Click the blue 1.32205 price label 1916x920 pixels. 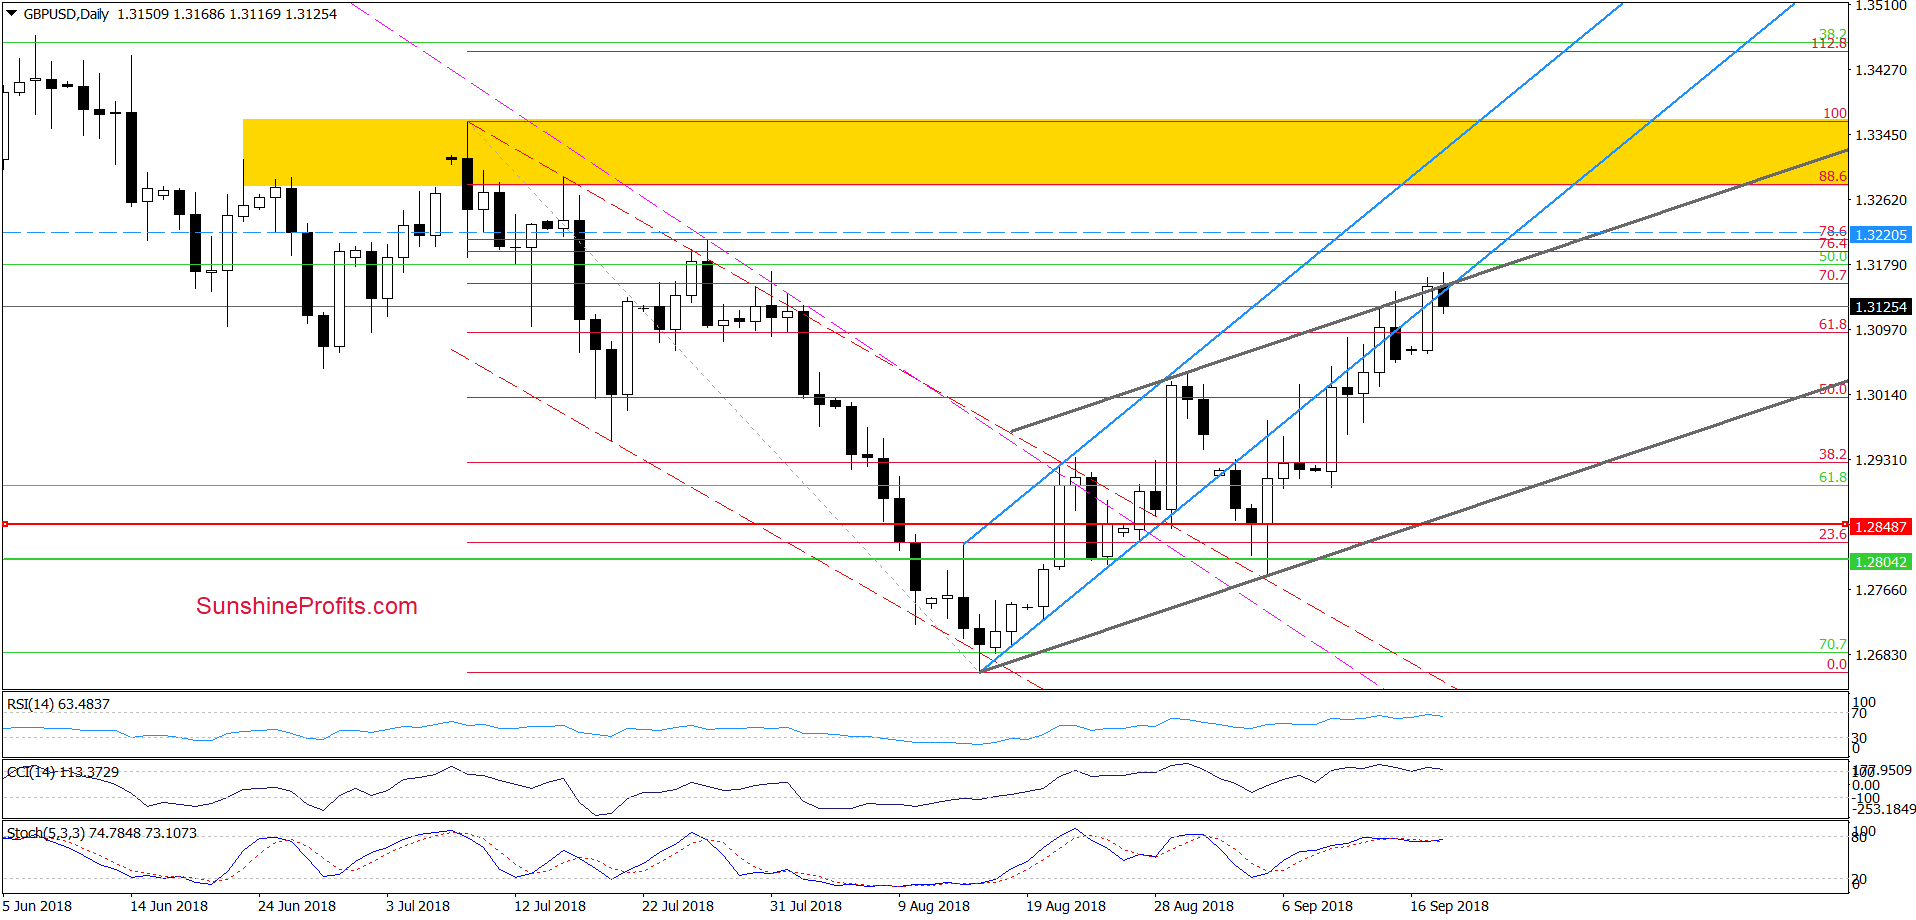[1880, 235]
